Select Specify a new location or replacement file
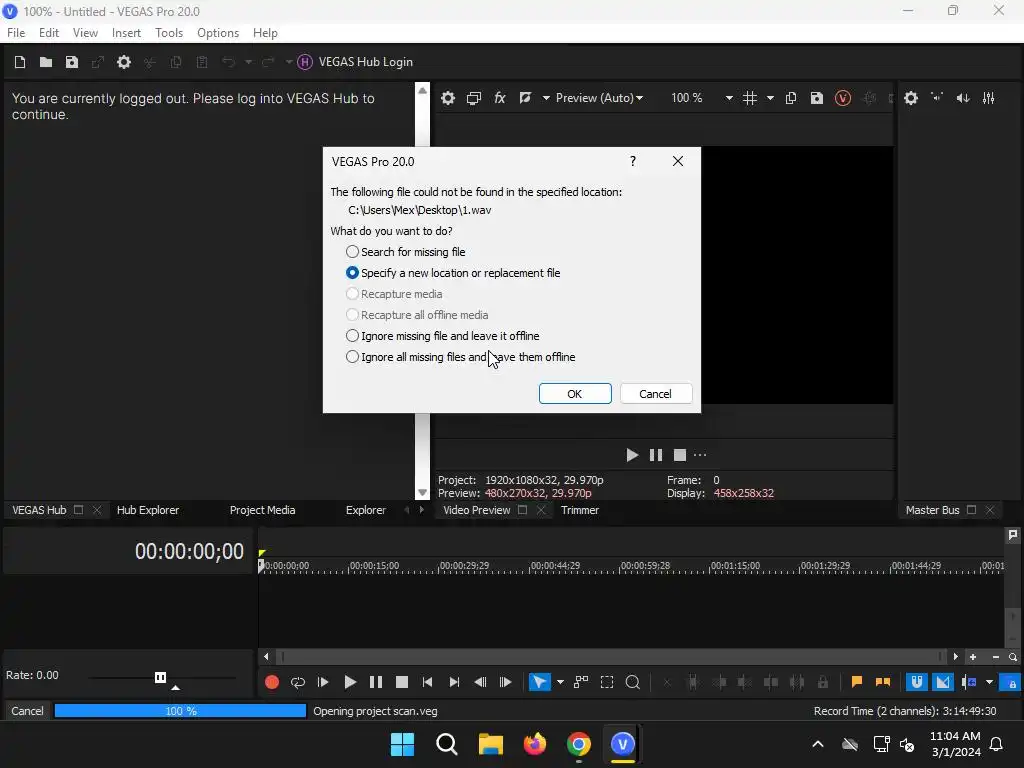This screenshot has height=768, width=1024. (453, 273)
